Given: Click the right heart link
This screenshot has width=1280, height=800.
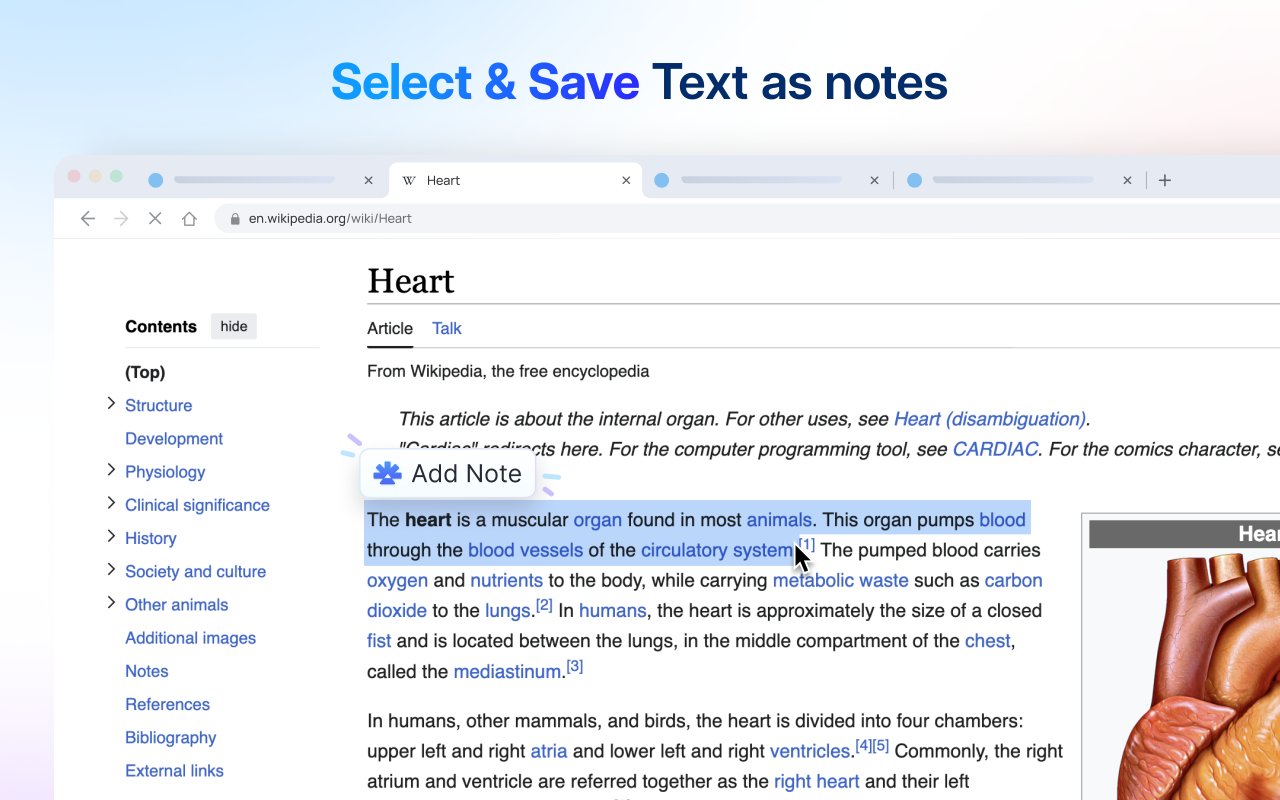Looking at the screenshot, I should click(x=816, y=781).
